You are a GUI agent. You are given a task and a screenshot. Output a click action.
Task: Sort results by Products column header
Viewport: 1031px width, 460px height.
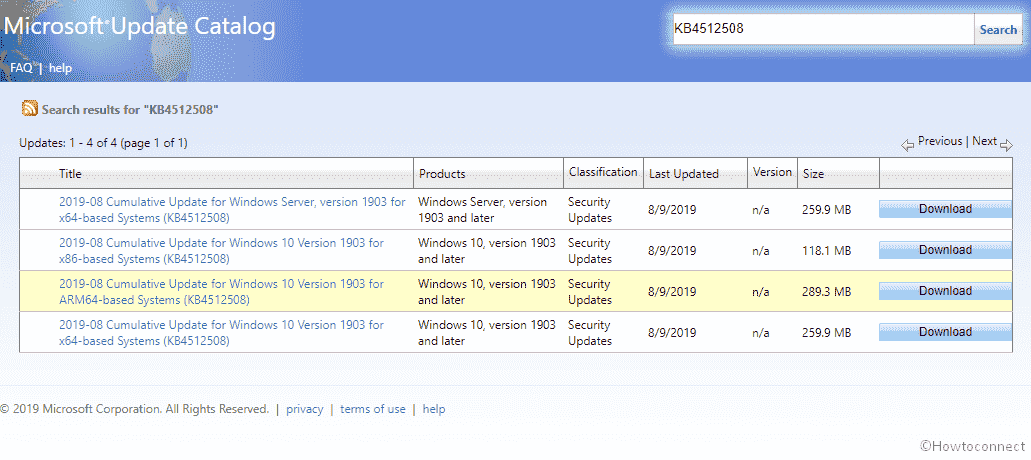pyautogui.click(x=442, y=174)
